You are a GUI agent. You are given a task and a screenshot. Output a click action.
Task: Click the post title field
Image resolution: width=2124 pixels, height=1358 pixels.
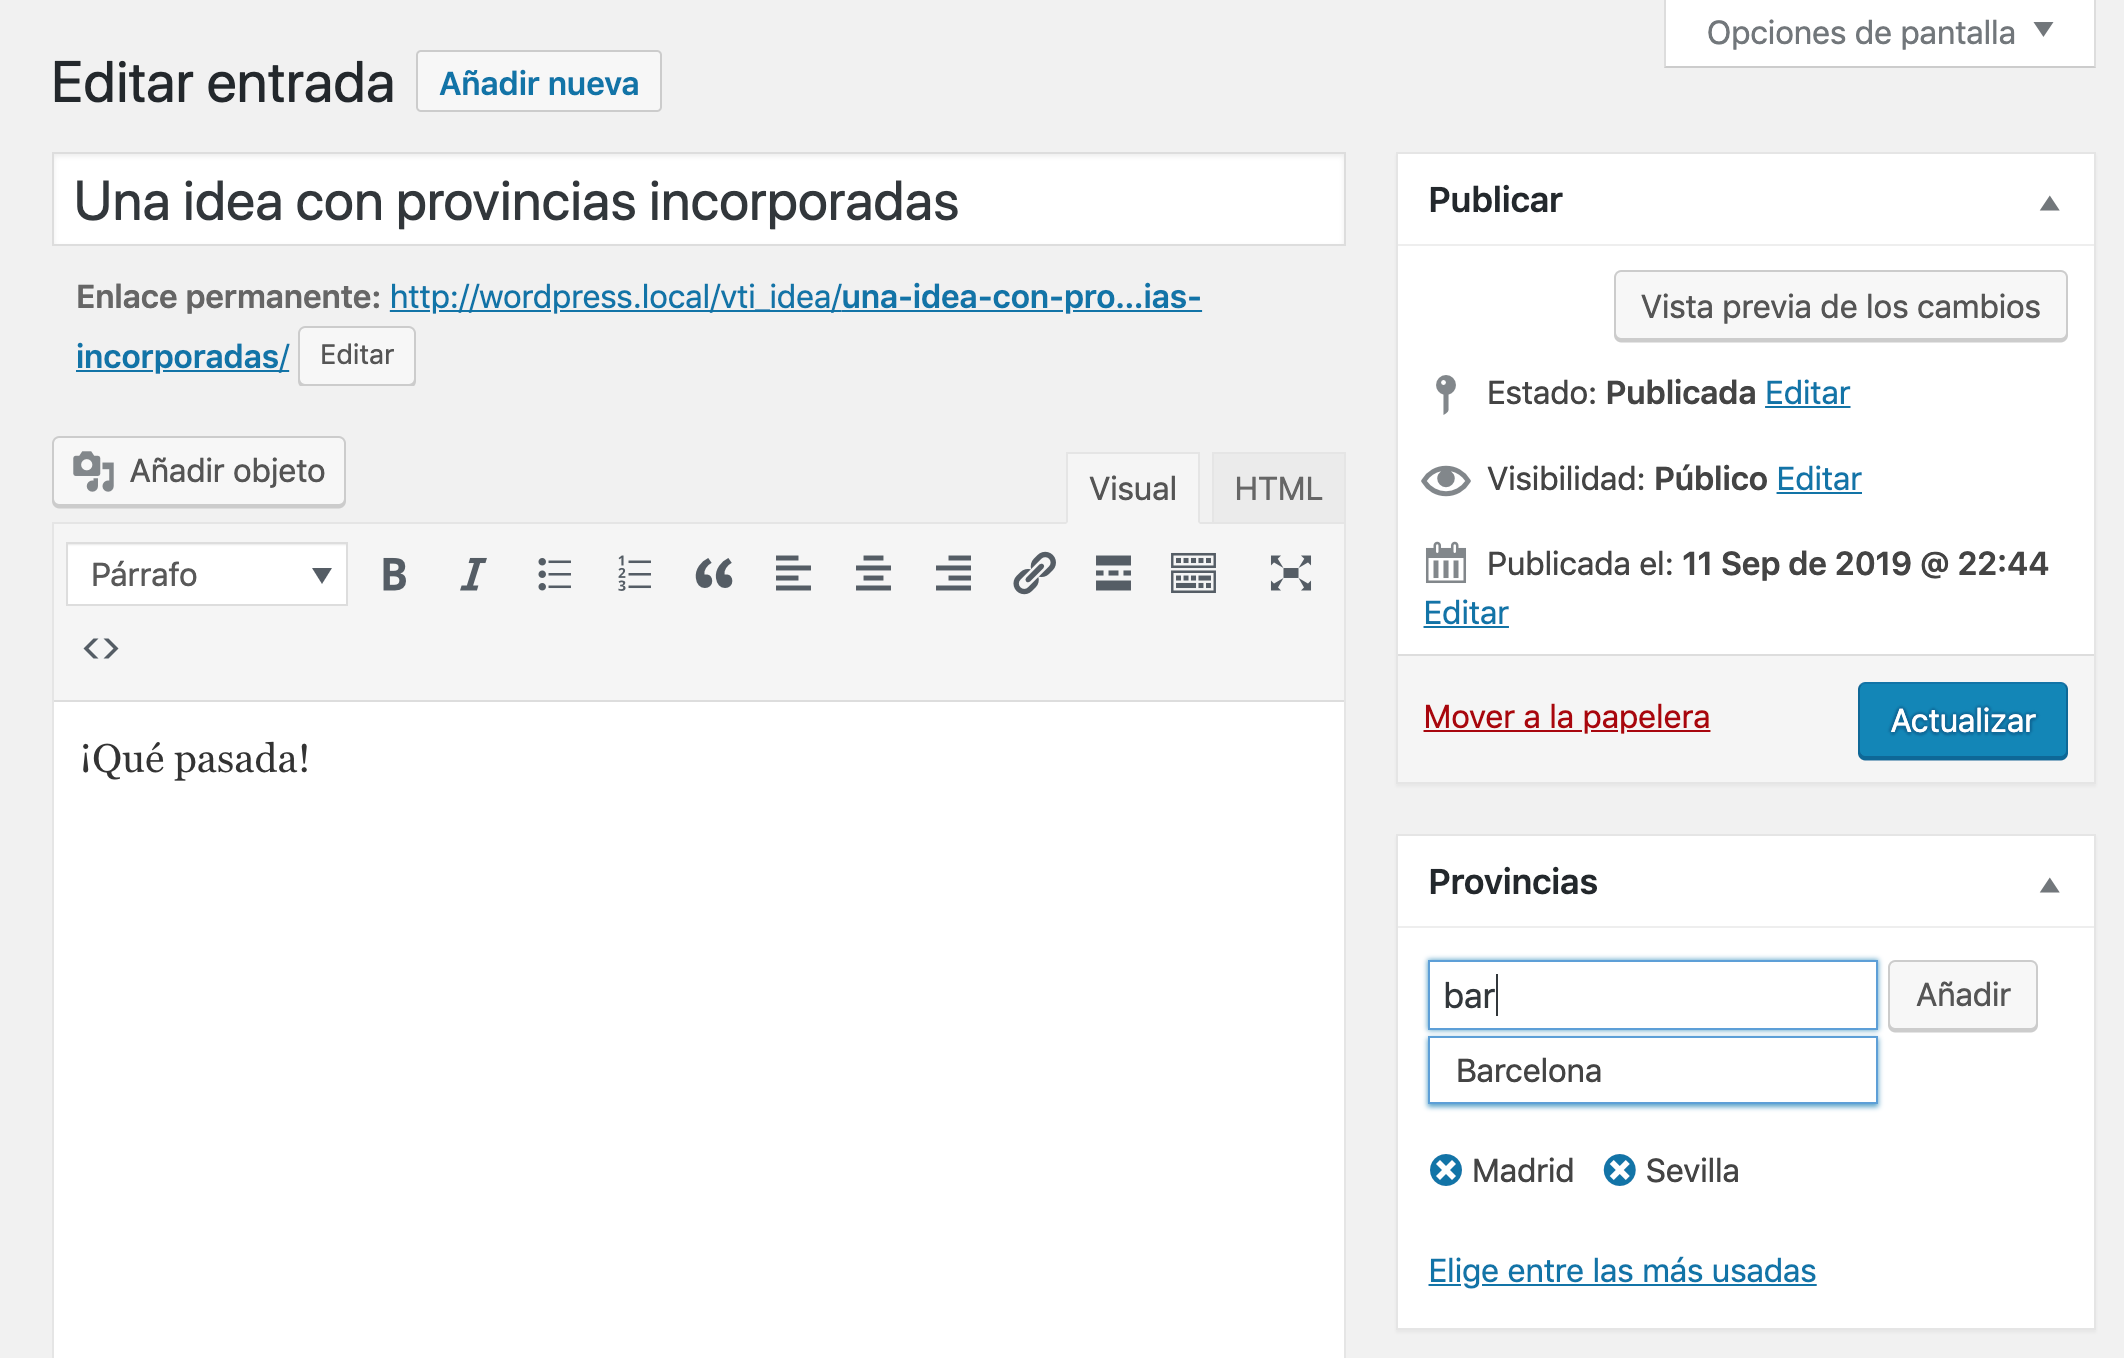[699, 200]
